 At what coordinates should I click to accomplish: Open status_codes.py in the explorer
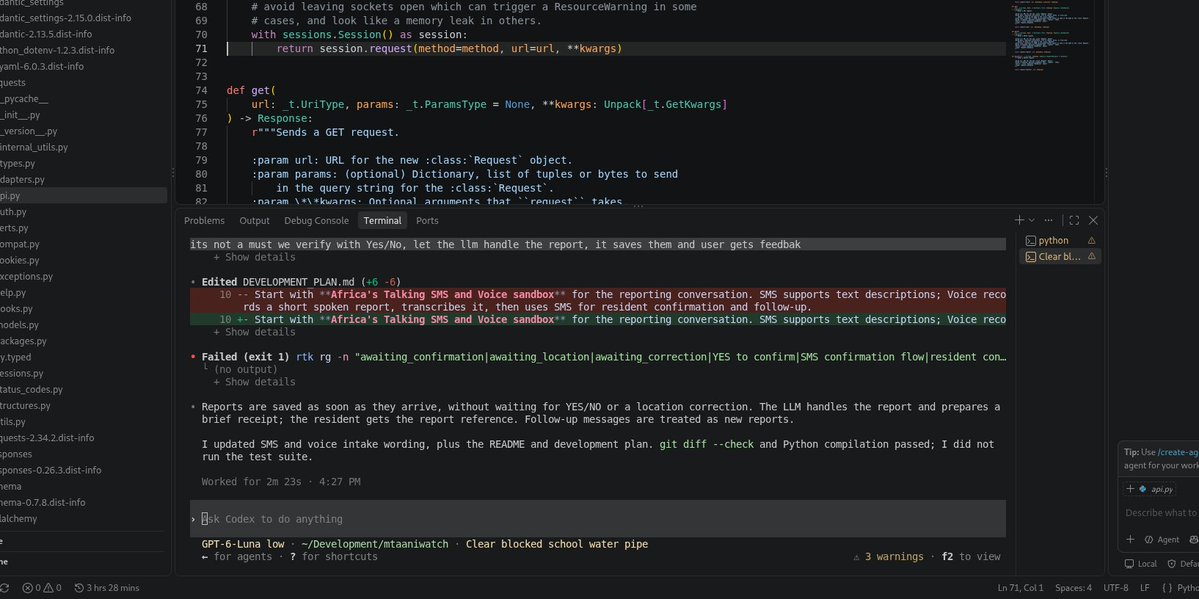click(x=31, y=389)
